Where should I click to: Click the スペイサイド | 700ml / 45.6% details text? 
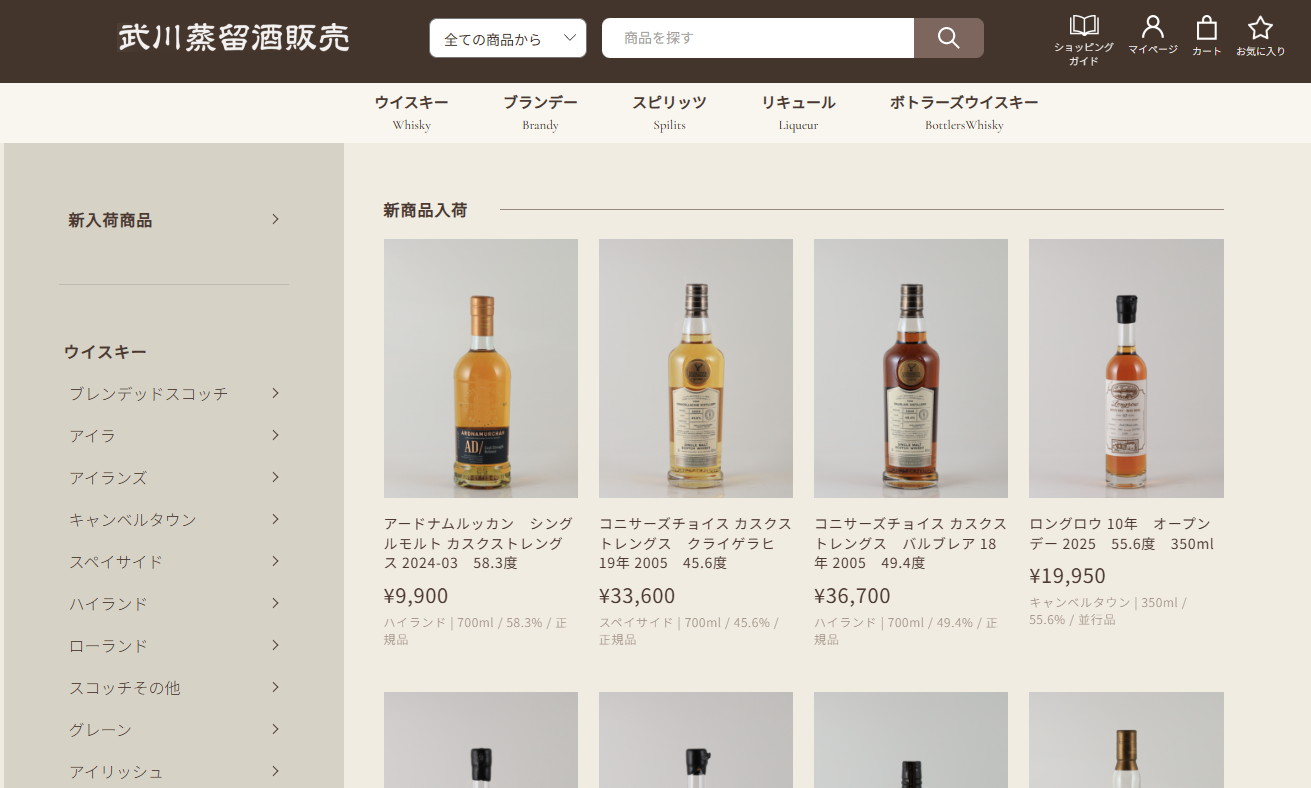pos(689,630)
